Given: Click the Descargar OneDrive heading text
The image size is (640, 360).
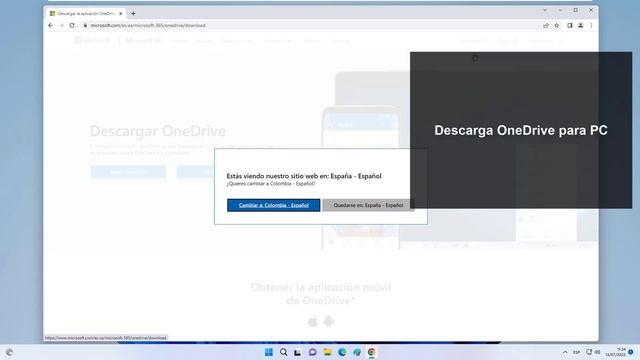Looking at the screenshot, I should click(x=158, y=131).
